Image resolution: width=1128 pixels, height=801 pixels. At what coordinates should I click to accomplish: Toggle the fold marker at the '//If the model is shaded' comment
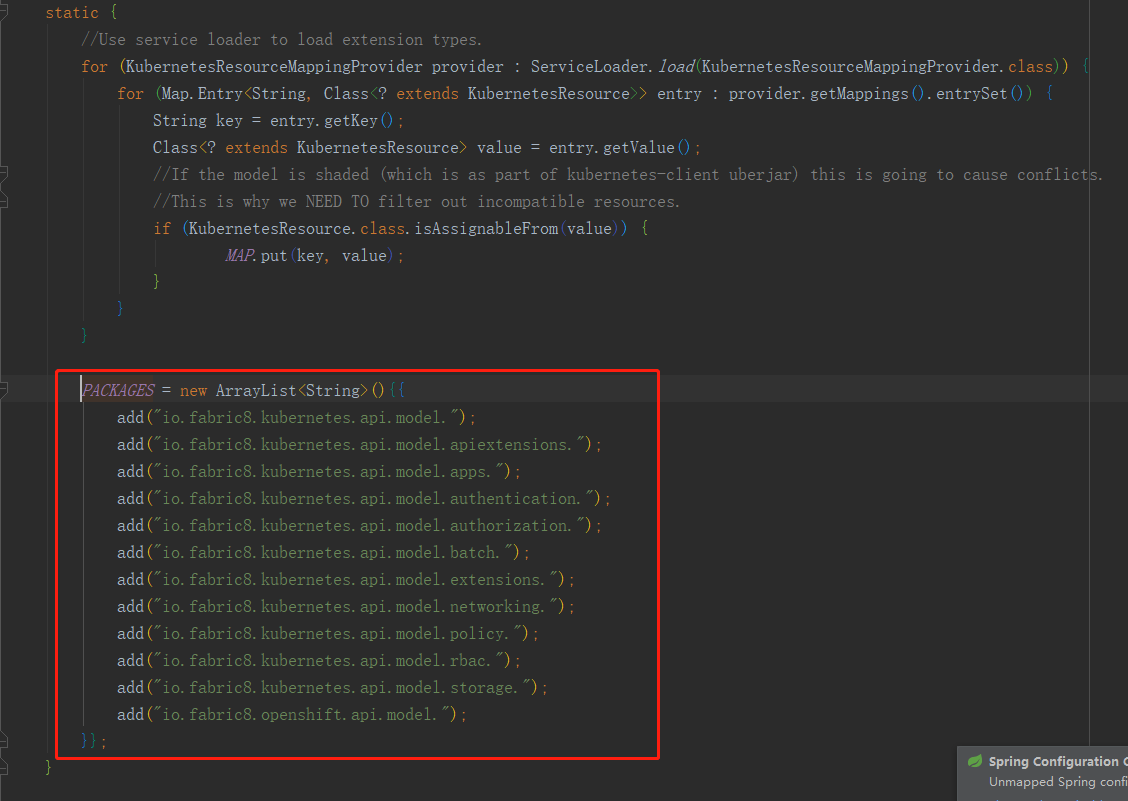click(x=3, y=174)
